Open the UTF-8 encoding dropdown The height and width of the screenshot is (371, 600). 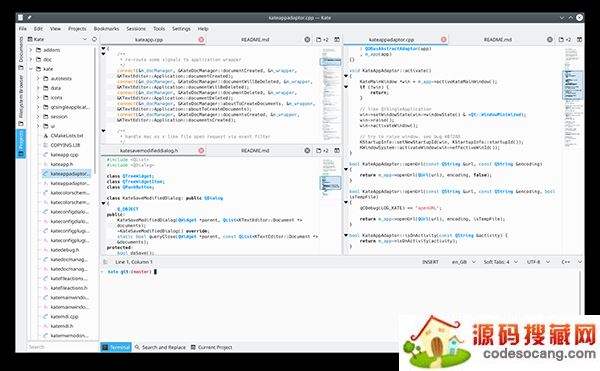(538, 262)
